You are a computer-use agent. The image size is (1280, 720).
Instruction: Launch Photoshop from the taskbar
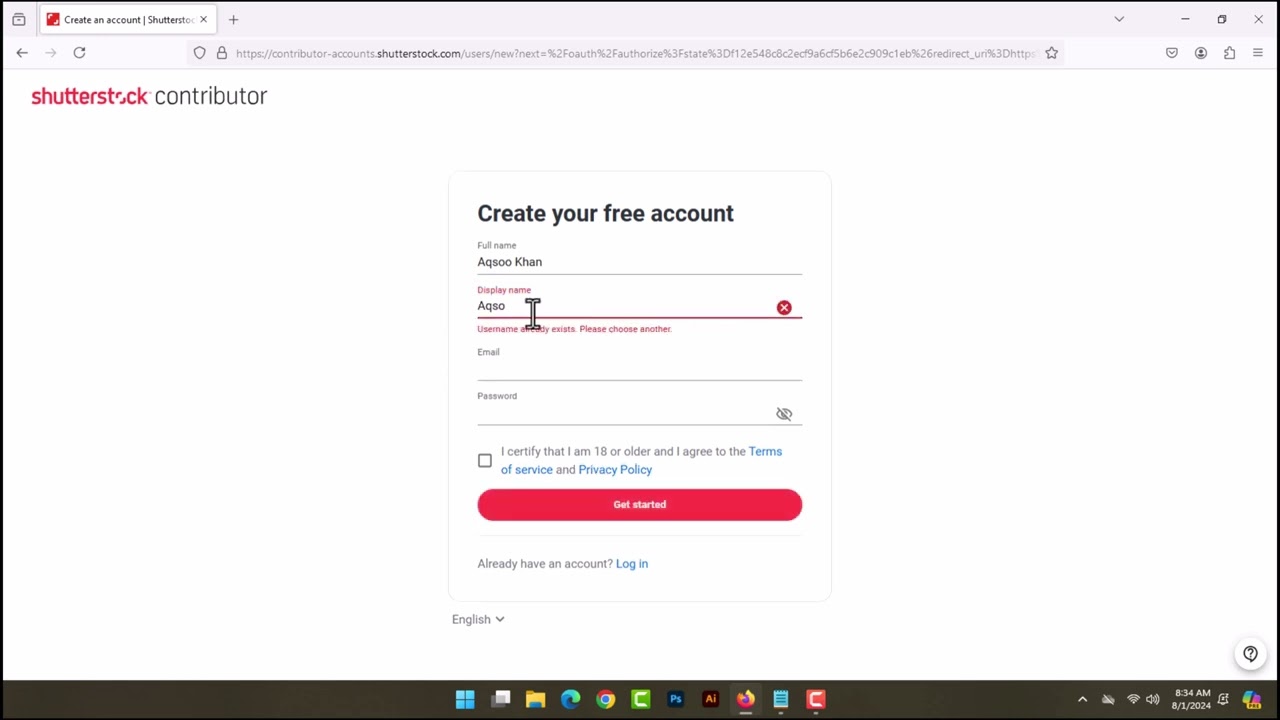(x=675, y=699)
